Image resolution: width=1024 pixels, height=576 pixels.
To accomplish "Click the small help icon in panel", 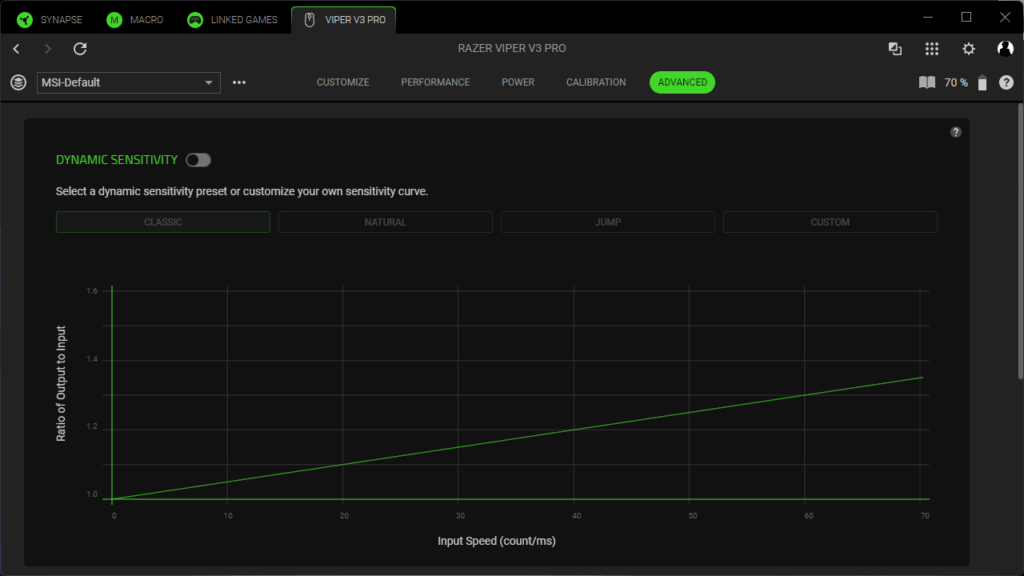I will click(956, 132).
